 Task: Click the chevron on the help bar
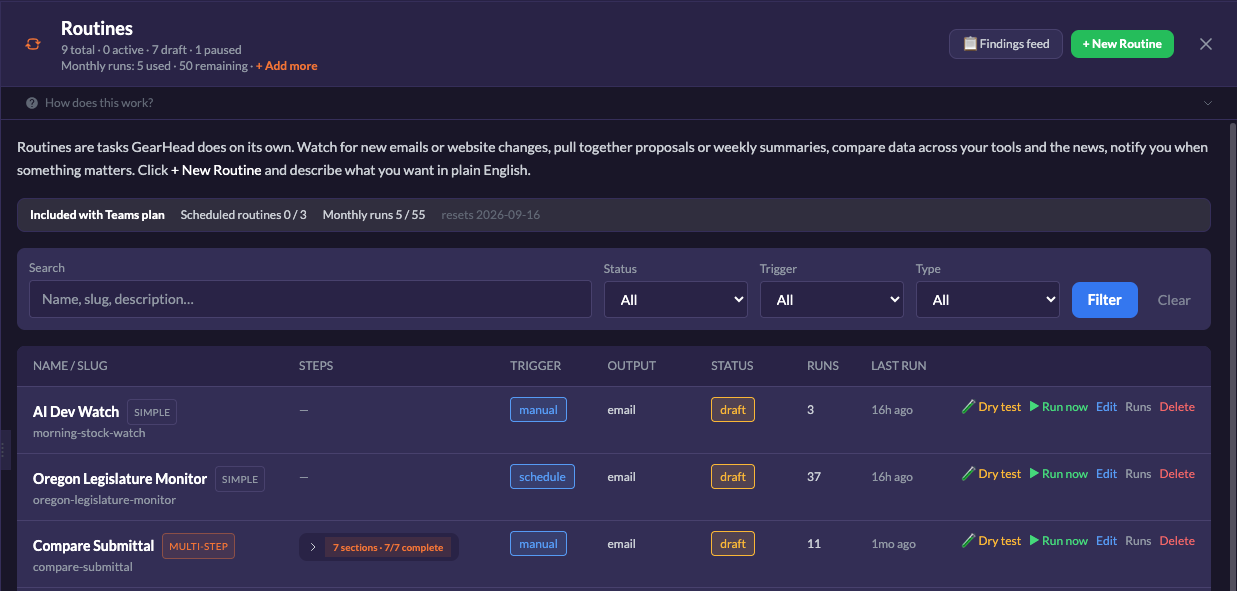[x=1208, y=103]
